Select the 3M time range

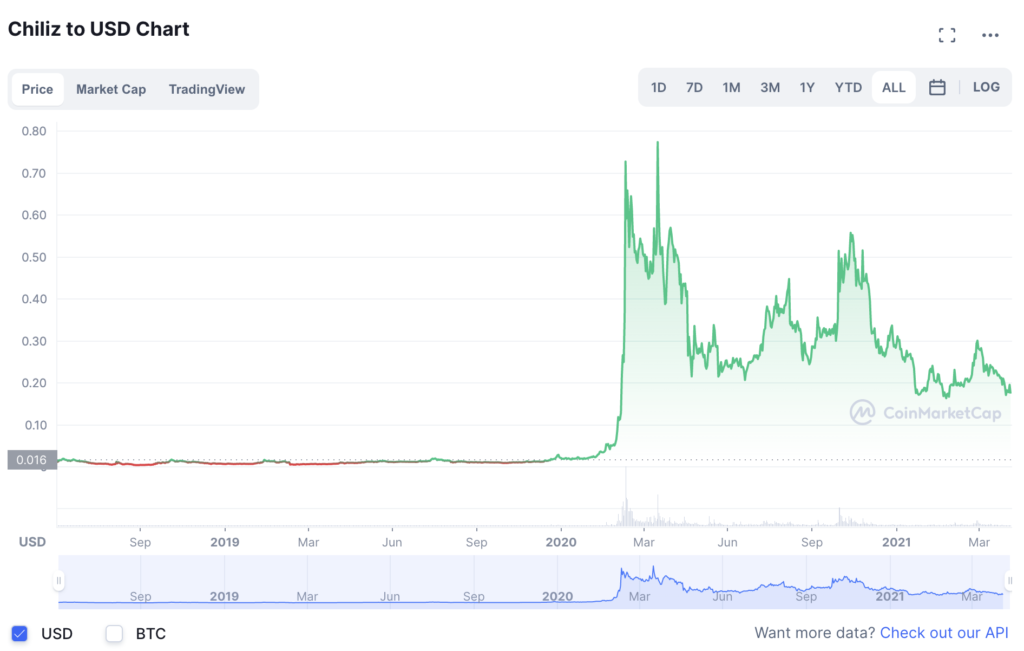coord(770,87)
